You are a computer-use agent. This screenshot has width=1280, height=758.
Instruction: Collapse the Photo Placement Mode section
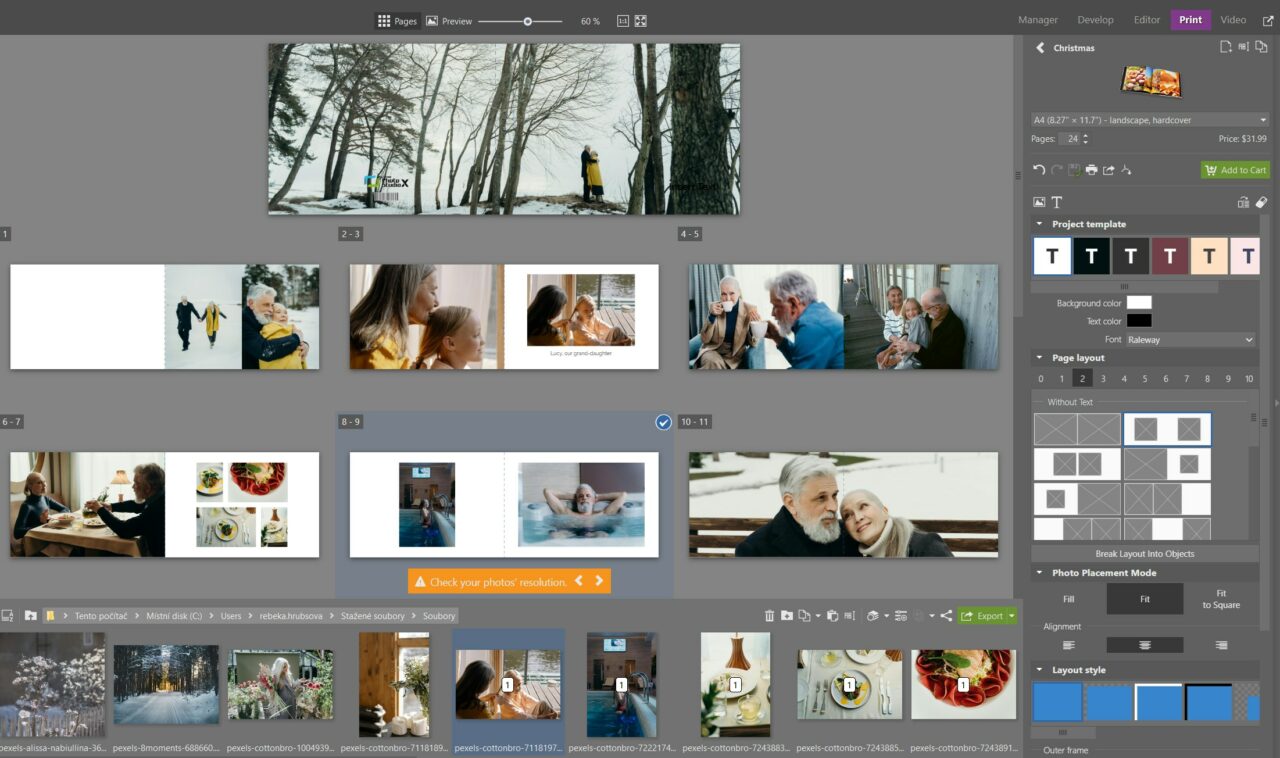pos(1039,573)
